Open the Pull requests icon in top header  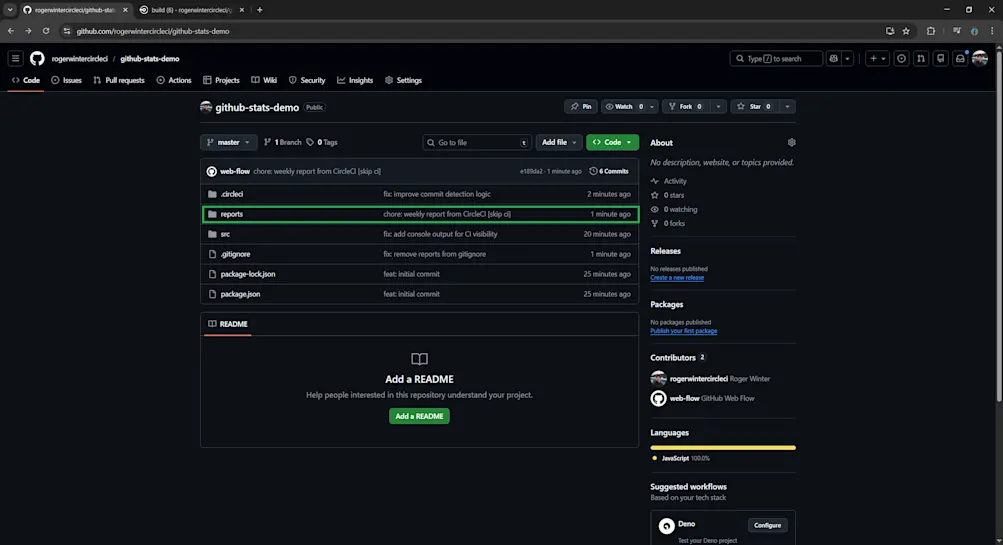[921, 58]
